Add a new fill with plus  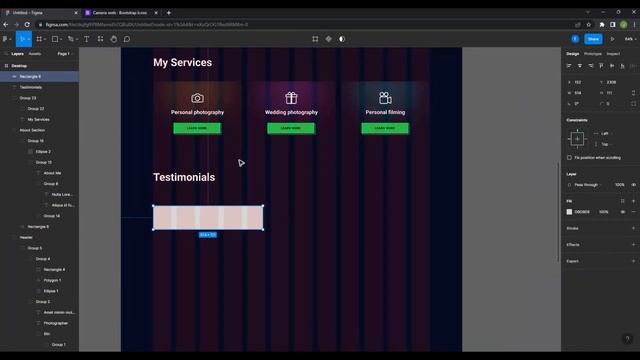[x=633, y=201]
